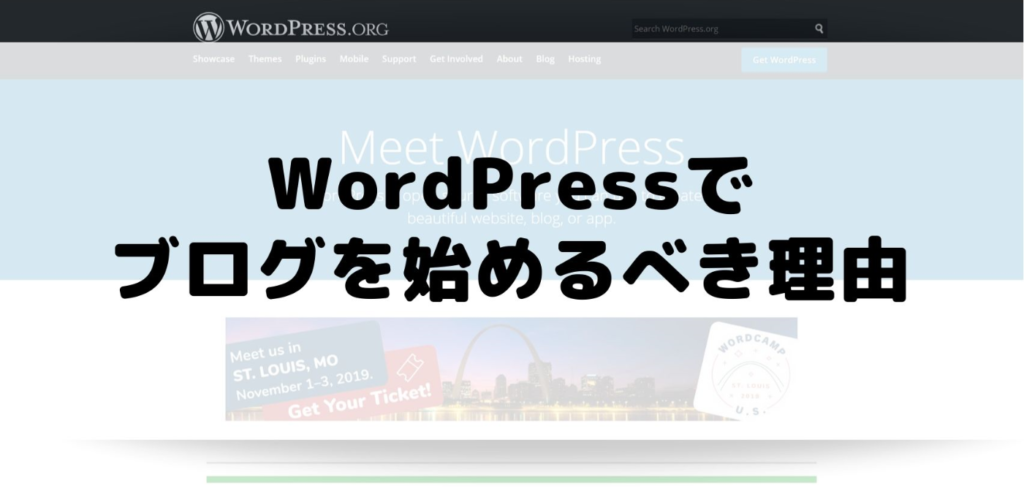Open the About menu item

509,59
